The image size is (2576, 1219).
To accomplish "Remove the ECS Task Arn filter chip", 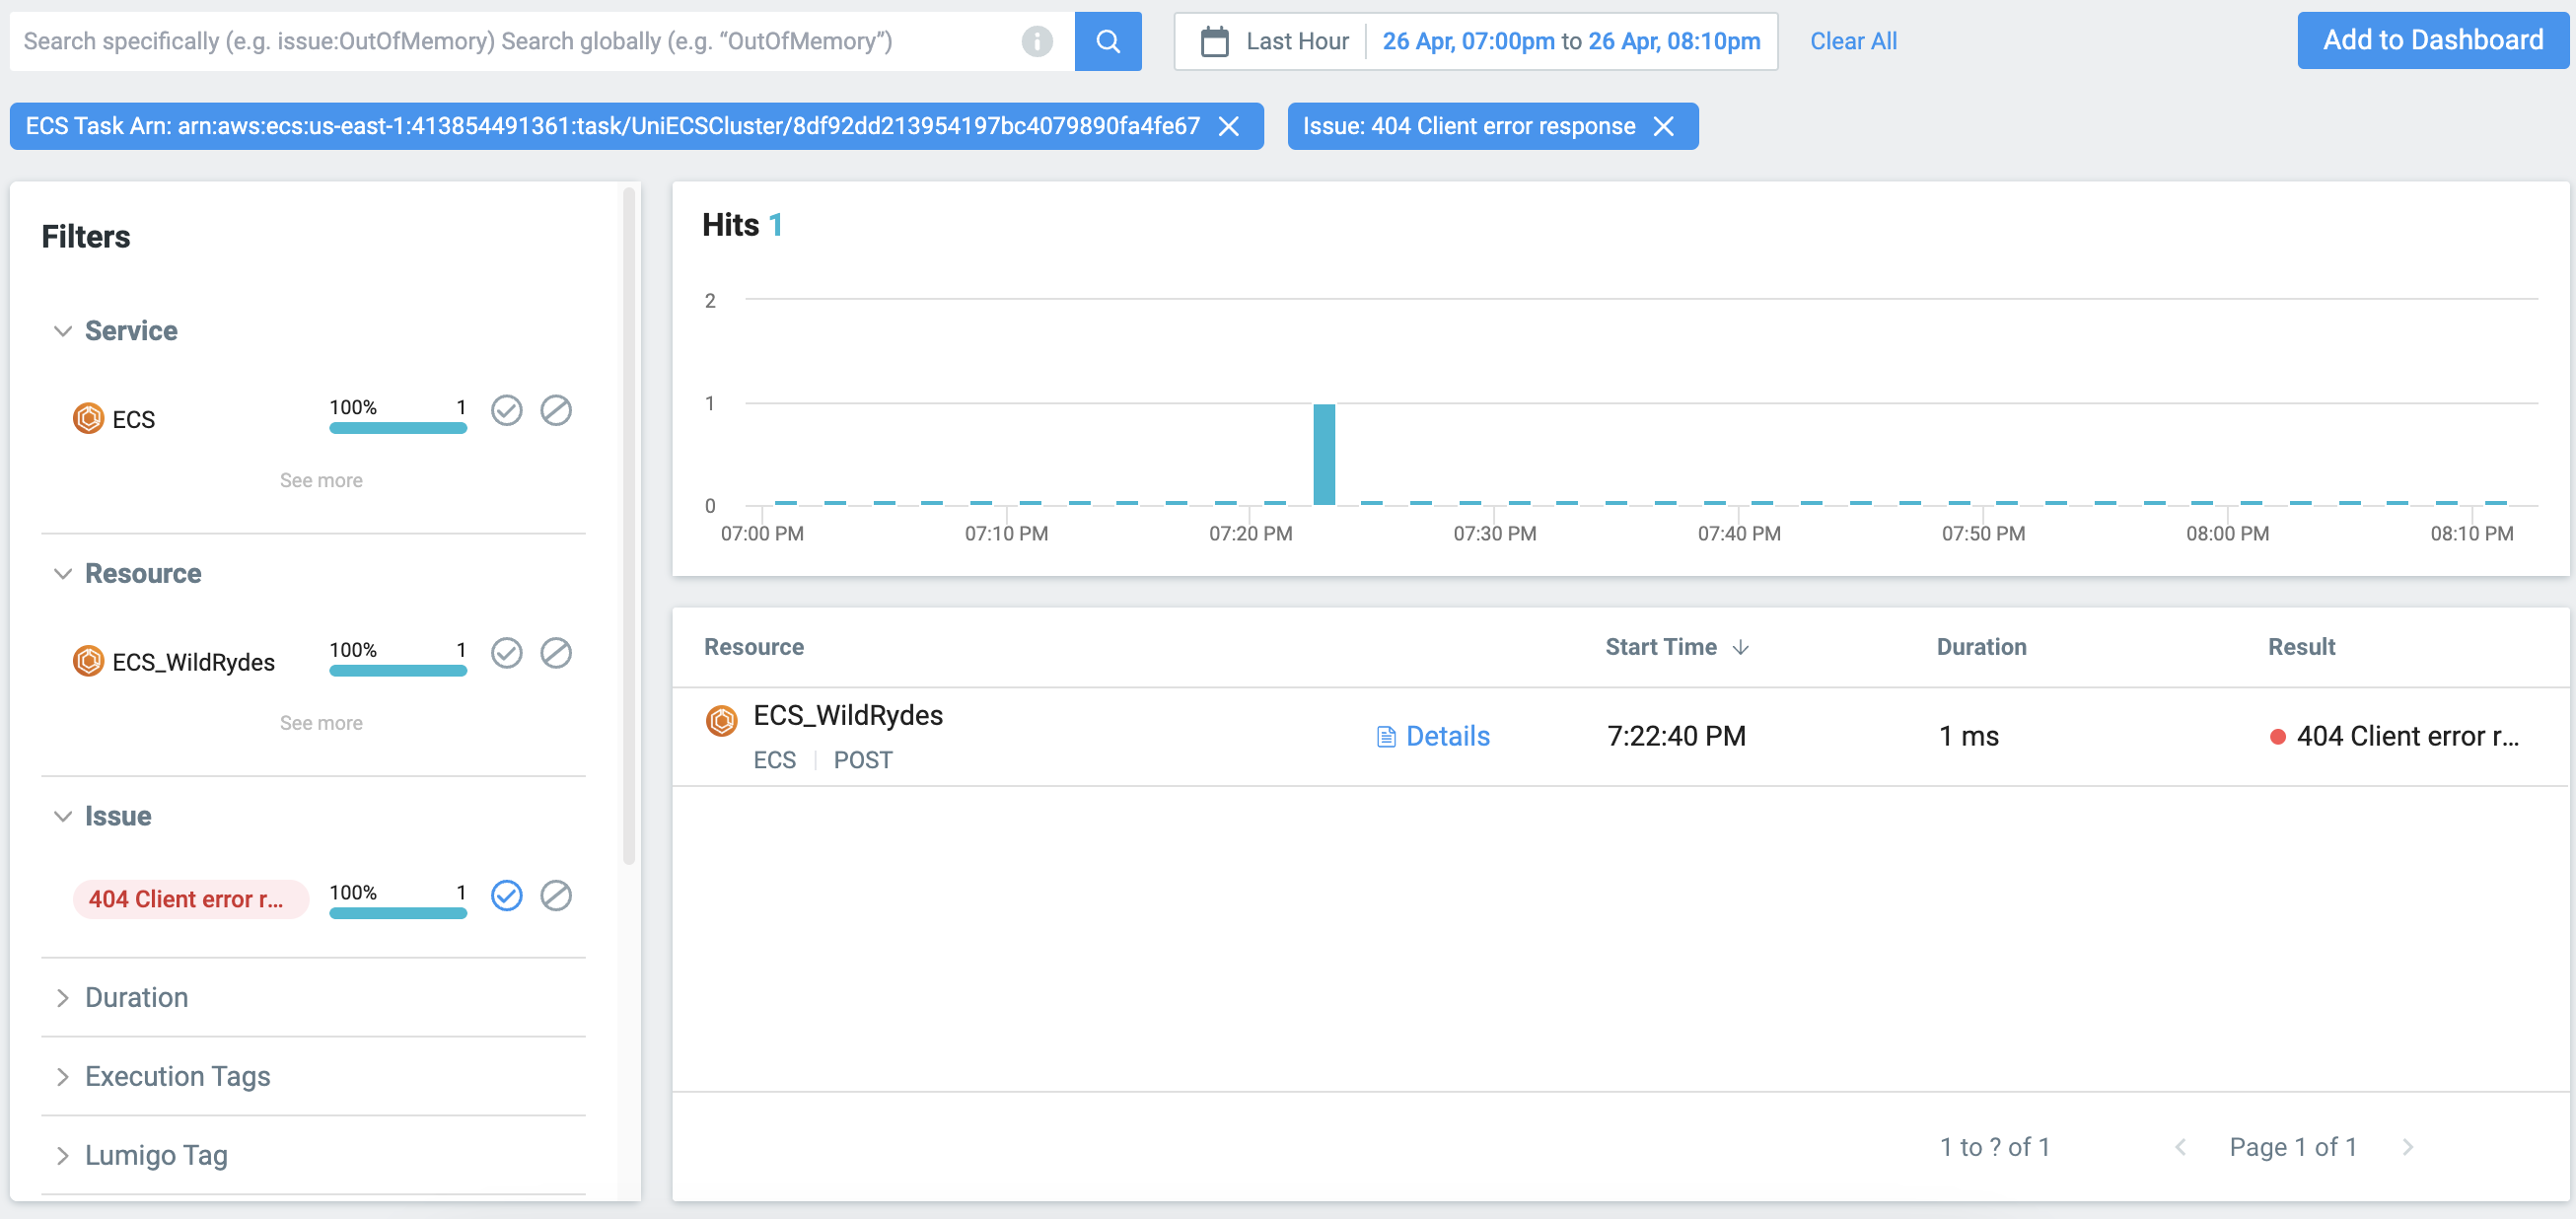I will 1229,126.
